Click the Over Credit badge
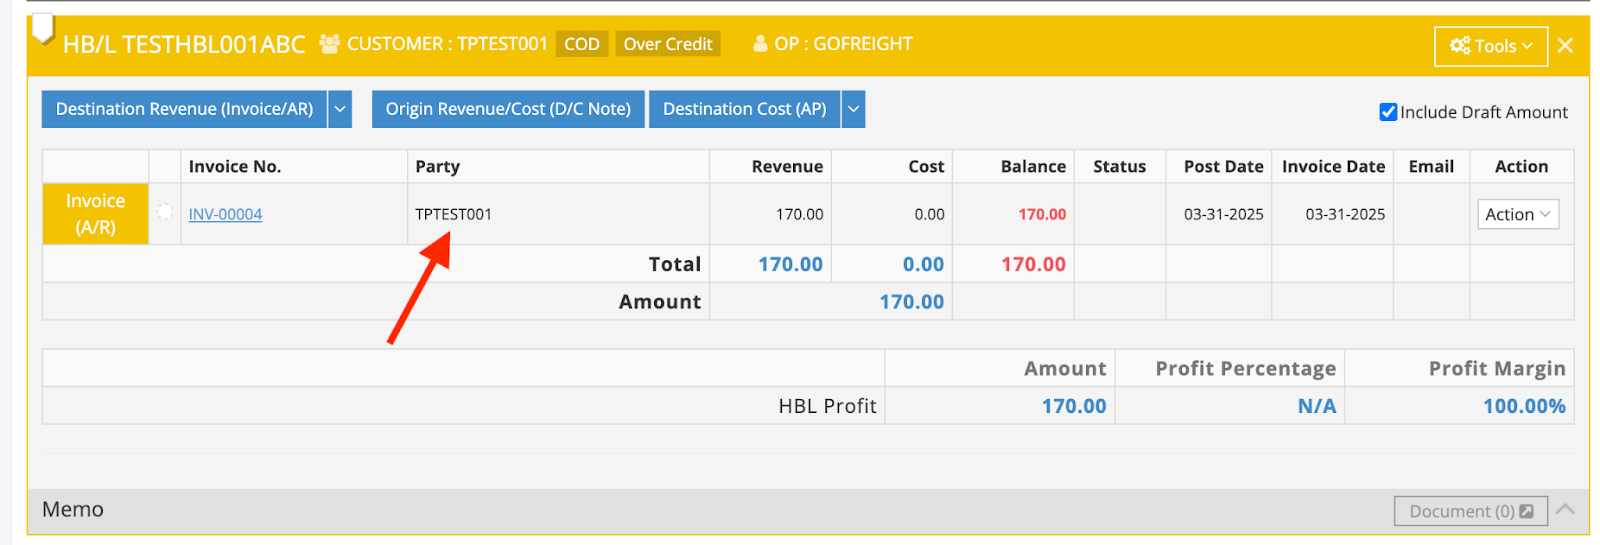1600x545 pixels. point(667,44)
